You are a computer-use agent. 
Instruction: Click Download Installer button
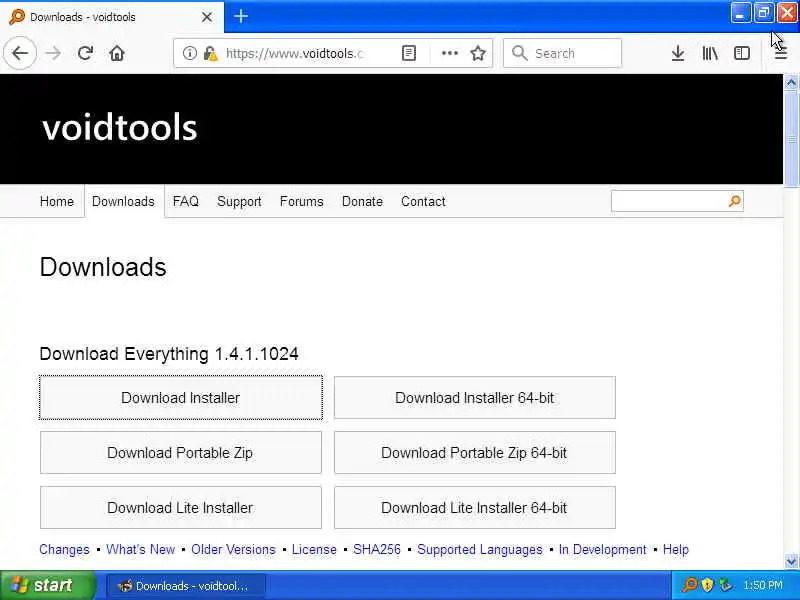pos(181,397)
